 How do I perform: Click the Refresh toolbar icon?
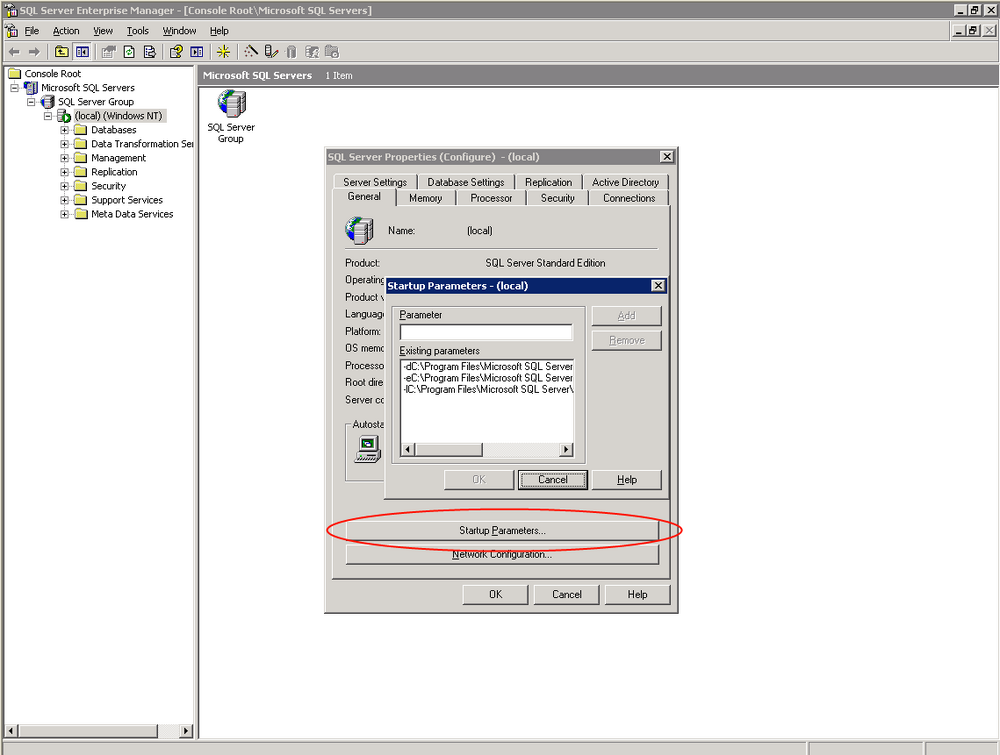click(x=129, y=52)
